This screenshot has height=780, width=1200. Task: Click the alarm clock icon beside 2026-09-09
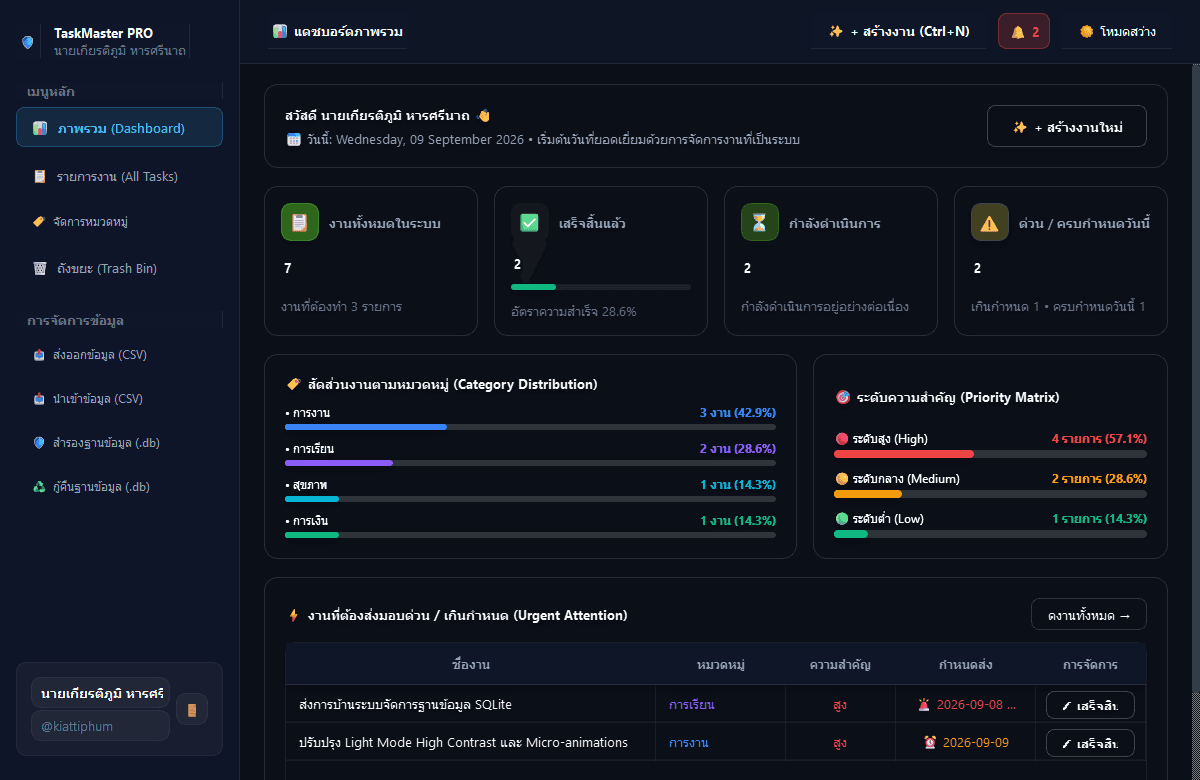coord(930,743)
